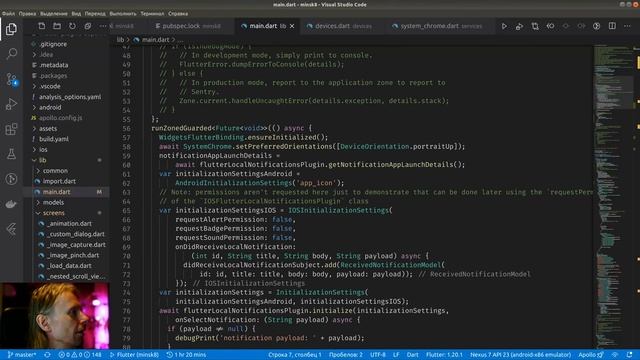Open the Docker whale view
The image size is (640, 360).
pyautogui.click(x=11, y=204)
